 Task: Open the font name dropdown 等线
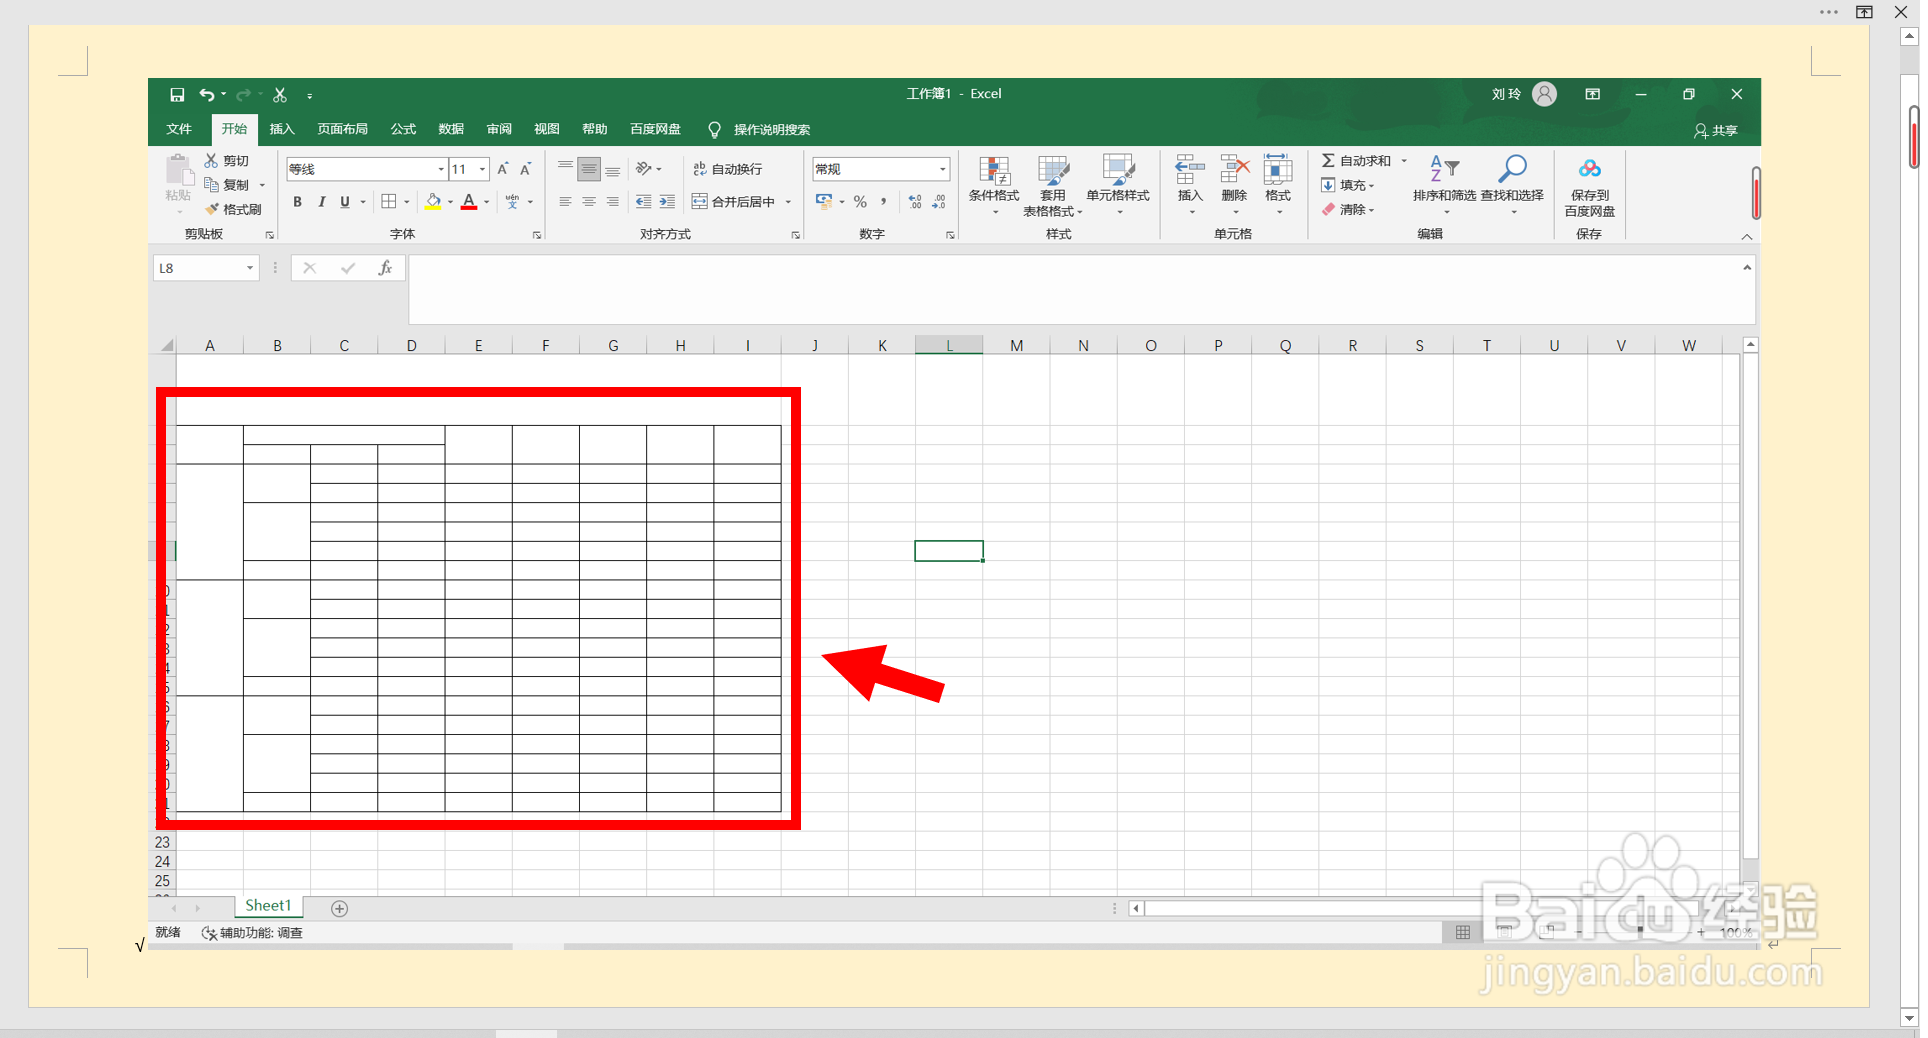(440, 169)
